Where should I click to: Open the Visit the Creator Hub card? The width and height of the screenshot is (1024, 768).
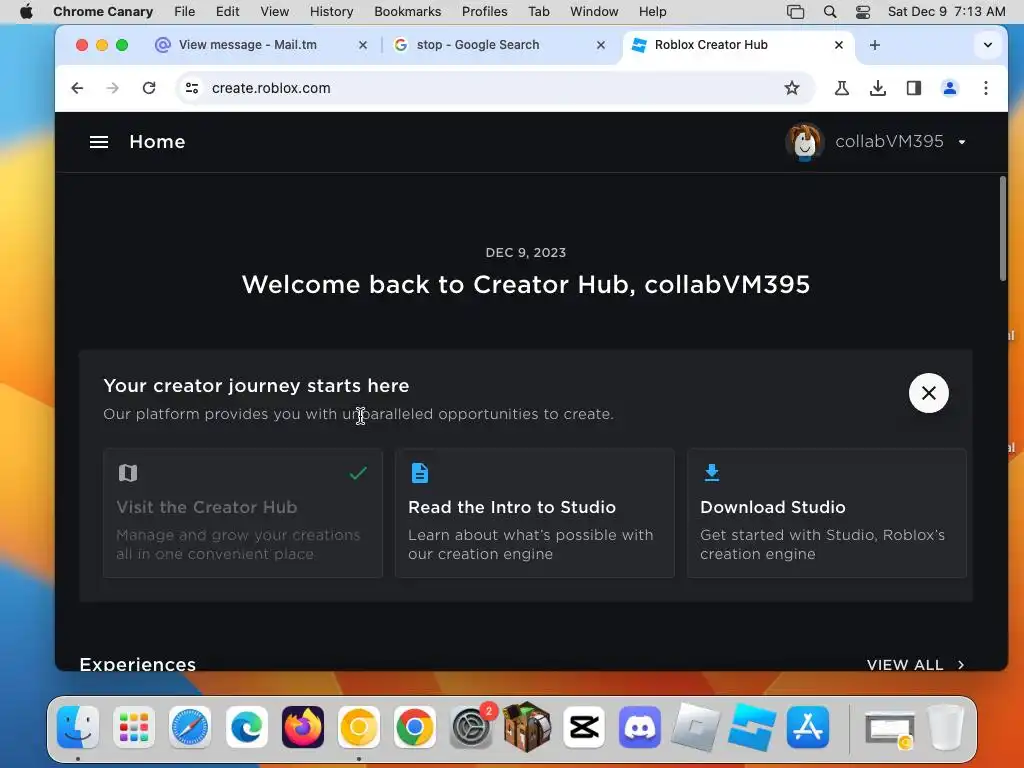[242, 513]
